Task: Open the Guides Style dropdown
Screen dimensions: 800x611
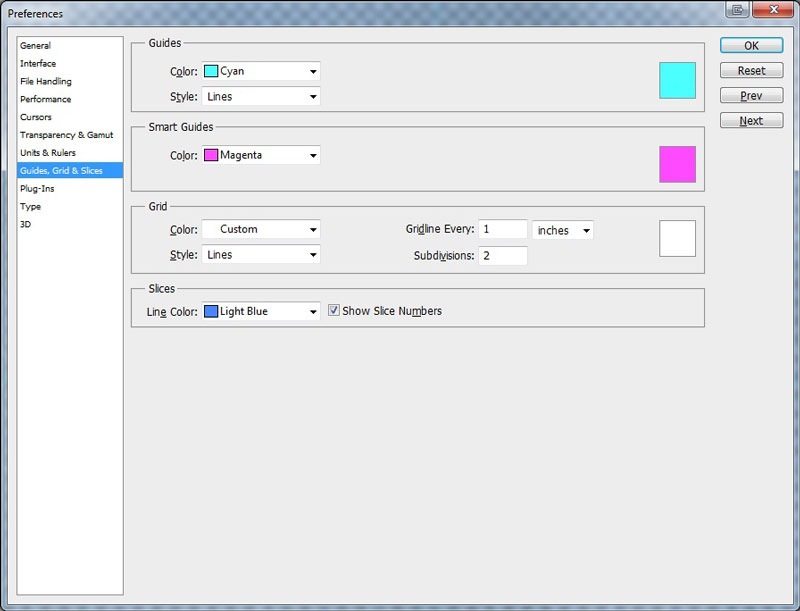Action: tap(261, 97)
